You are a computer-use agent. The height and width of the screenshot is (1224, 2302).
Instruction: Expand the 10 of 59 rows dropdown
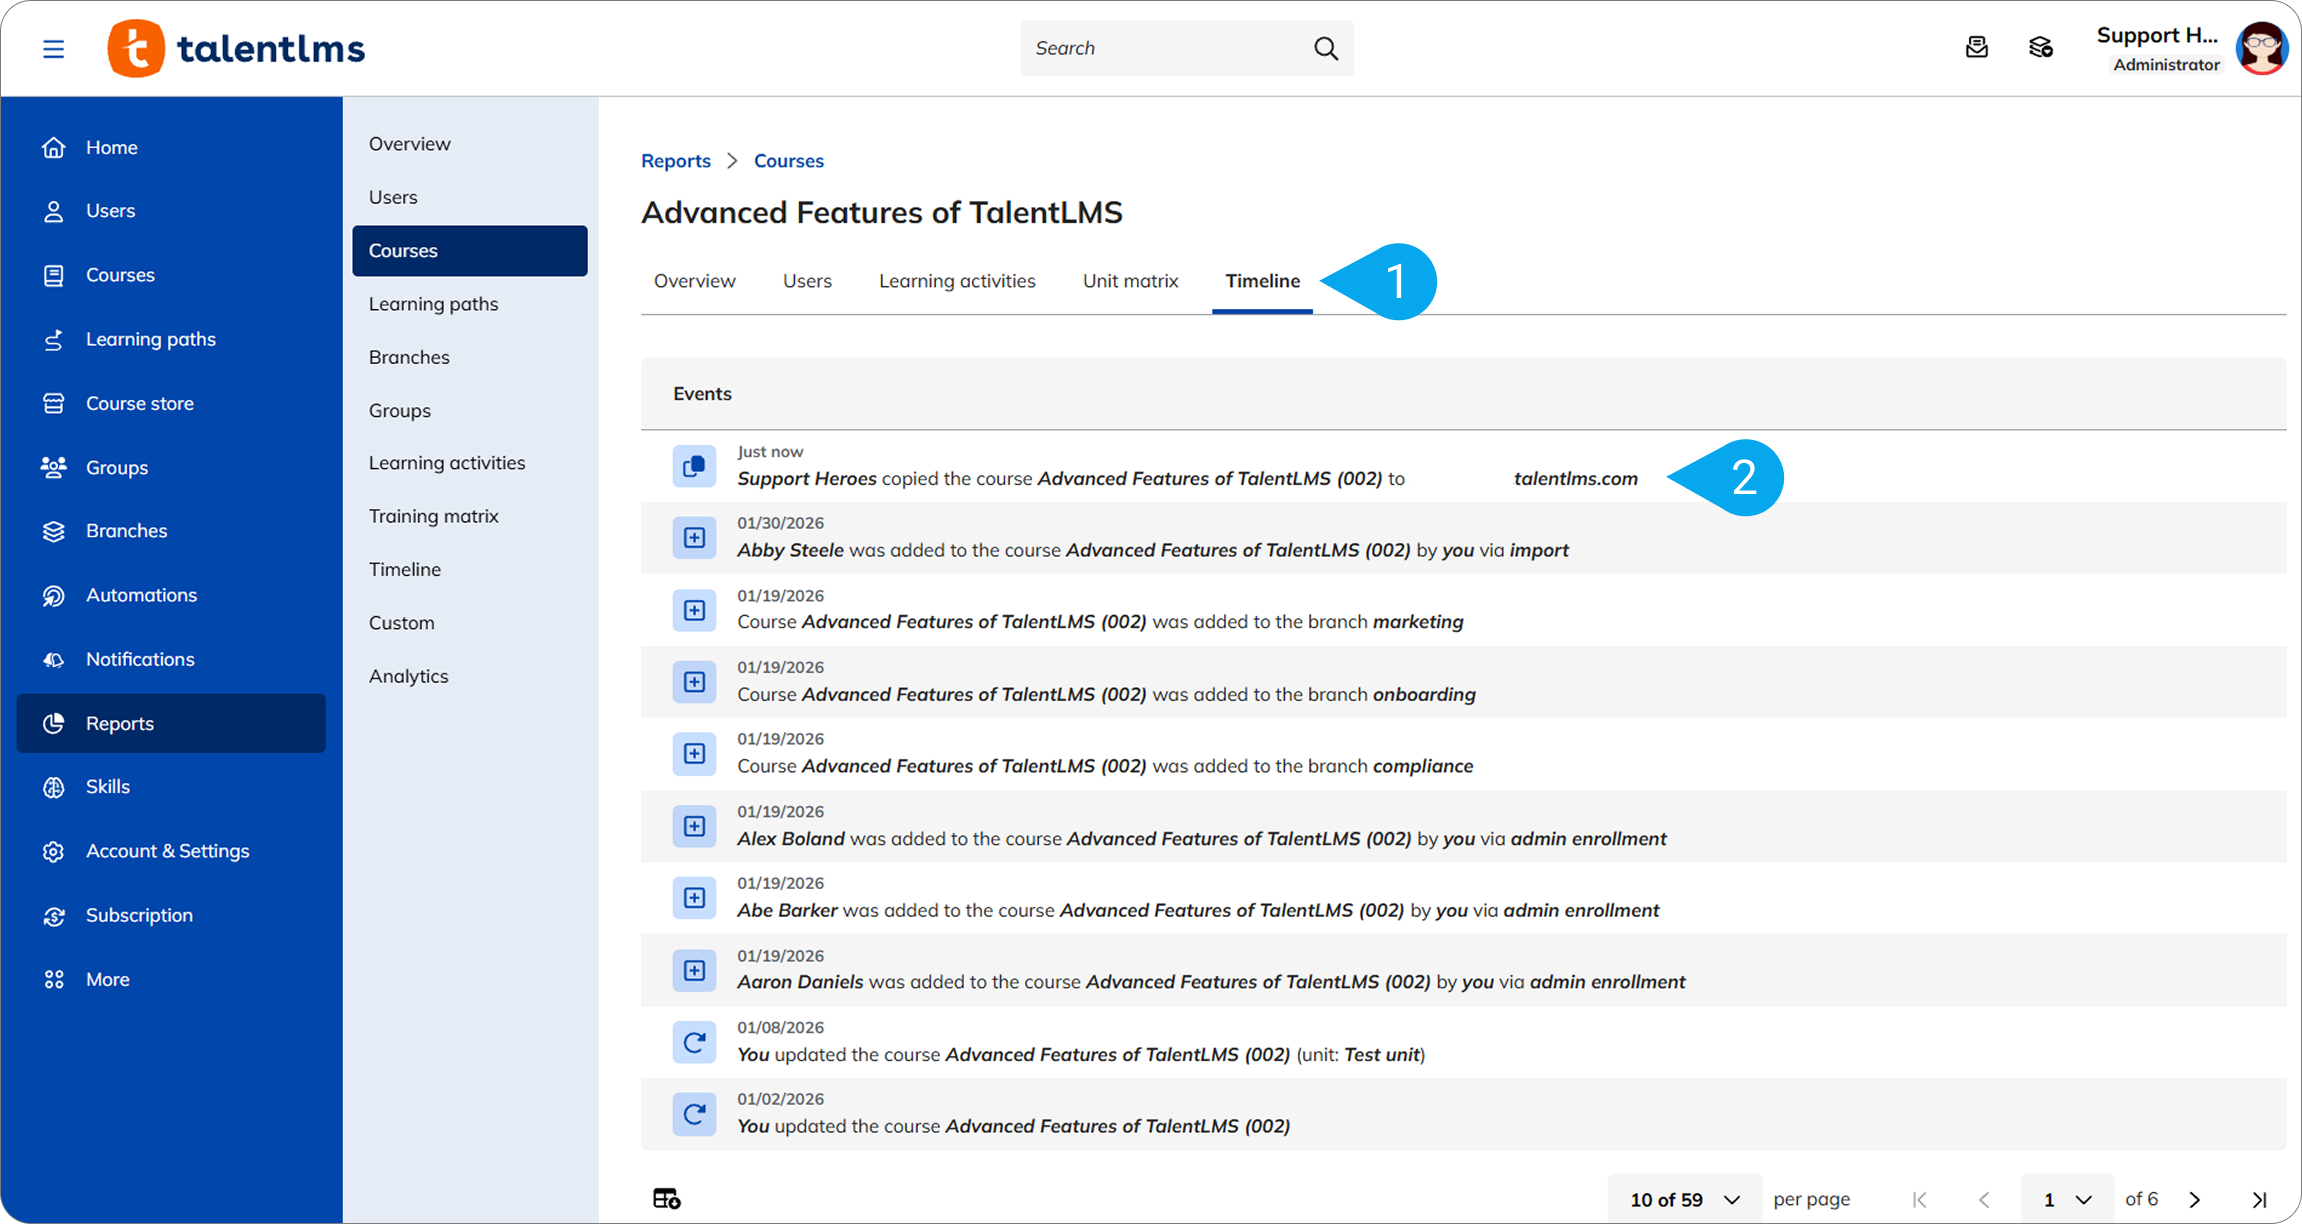coord(1685,1199)
